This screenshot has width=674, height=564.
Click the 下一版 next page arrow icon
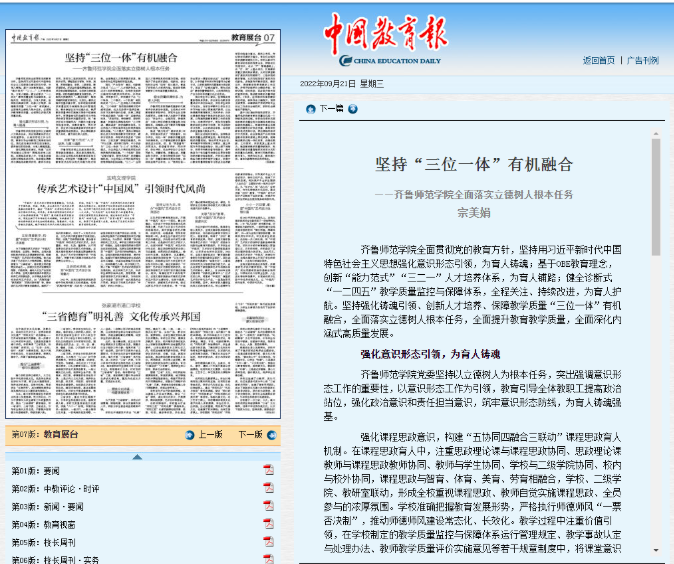[271, 435]
